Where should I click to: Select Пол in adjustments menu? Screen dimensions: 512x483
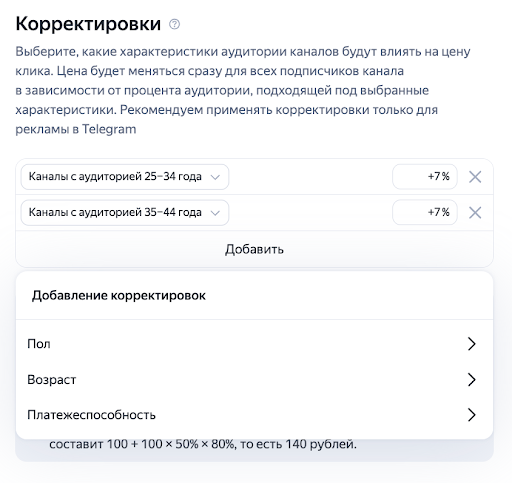coord(254,344)
